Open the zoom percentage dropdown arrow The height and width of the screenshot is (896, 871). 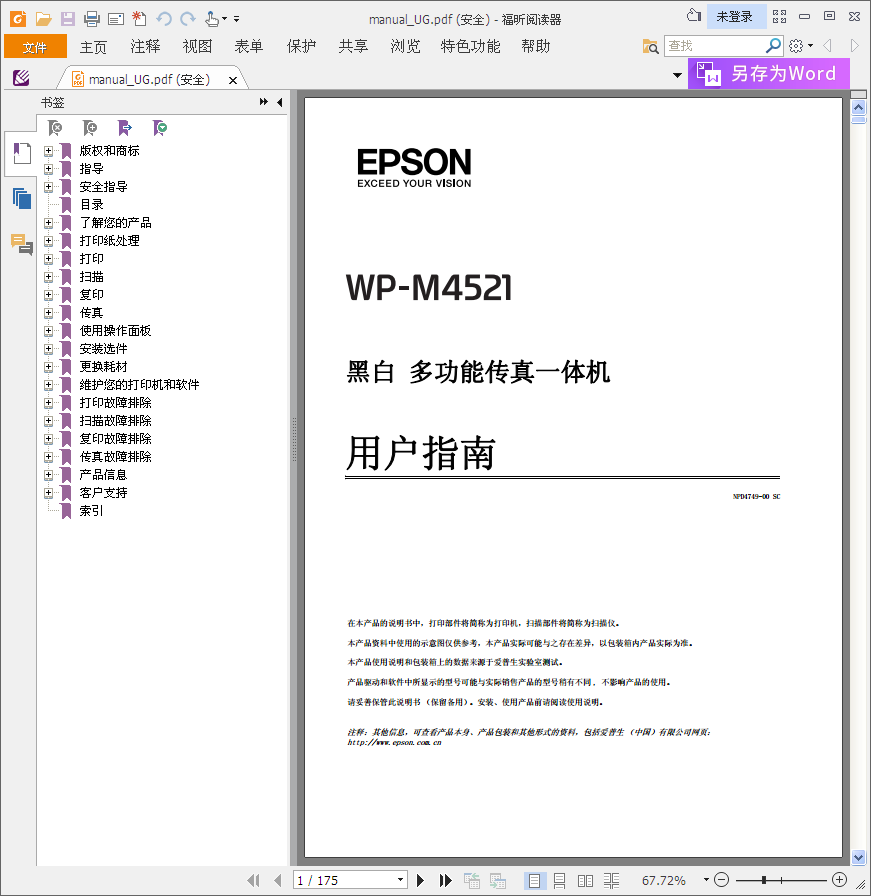tap(706, 880)
